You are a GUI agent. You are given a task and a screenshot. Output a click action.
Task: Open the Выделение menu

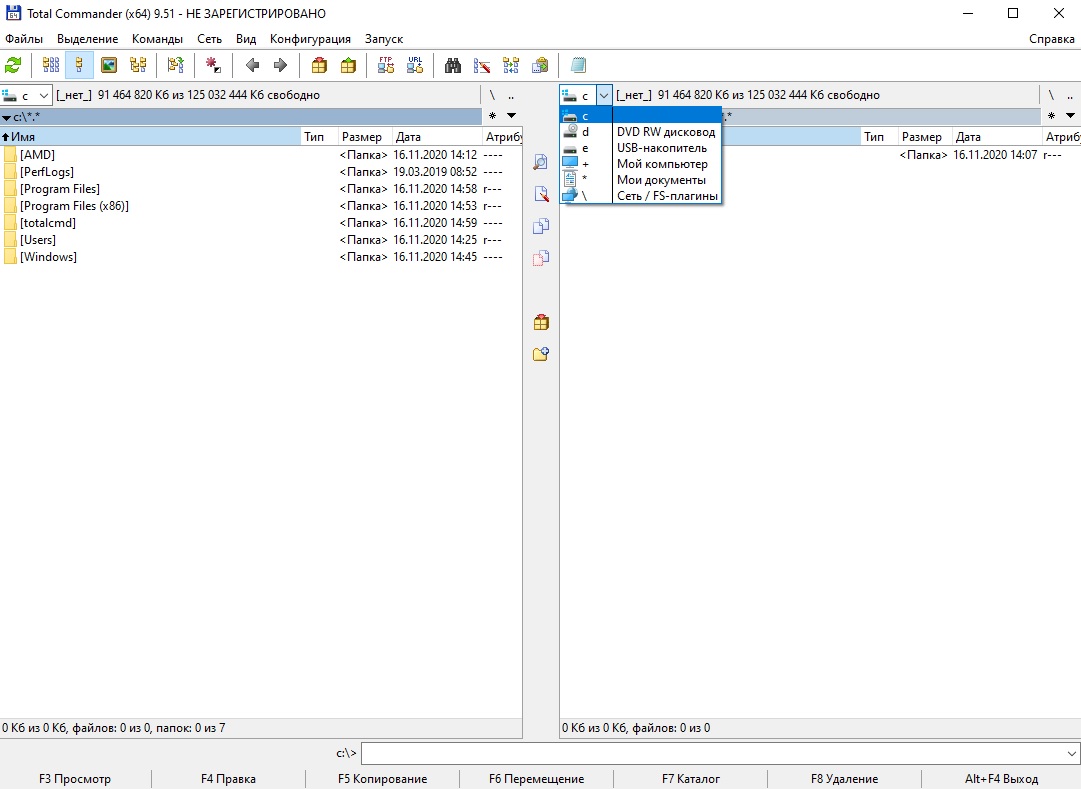point(88,39)
